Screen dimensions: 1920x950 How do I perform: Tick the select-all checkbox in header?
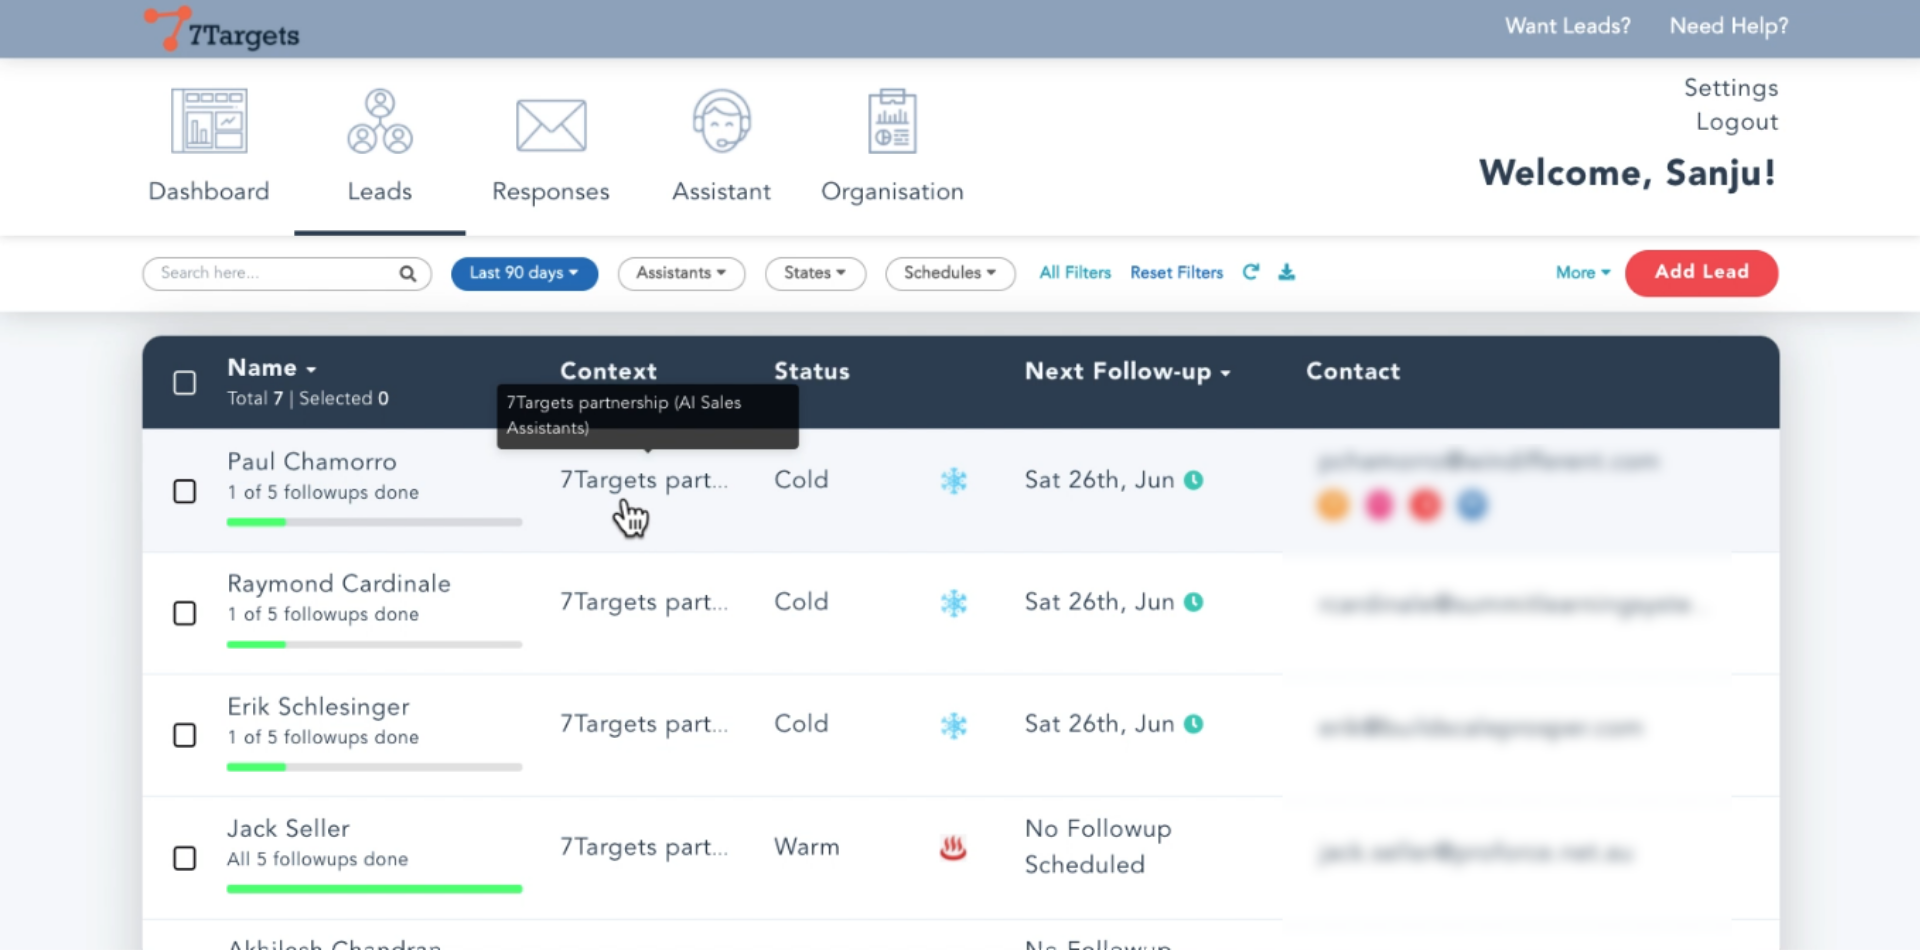185,383
